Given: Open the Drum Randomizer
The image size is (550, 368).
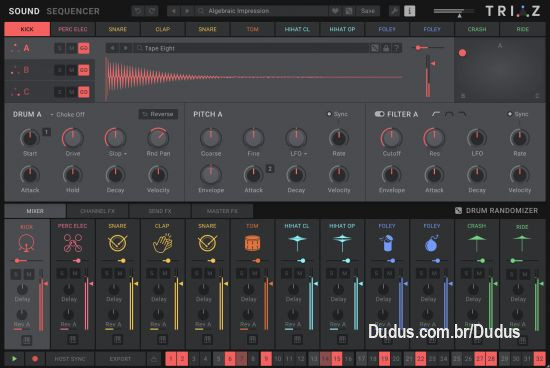Looking at the screenshot, I should [x=497, y=210].
